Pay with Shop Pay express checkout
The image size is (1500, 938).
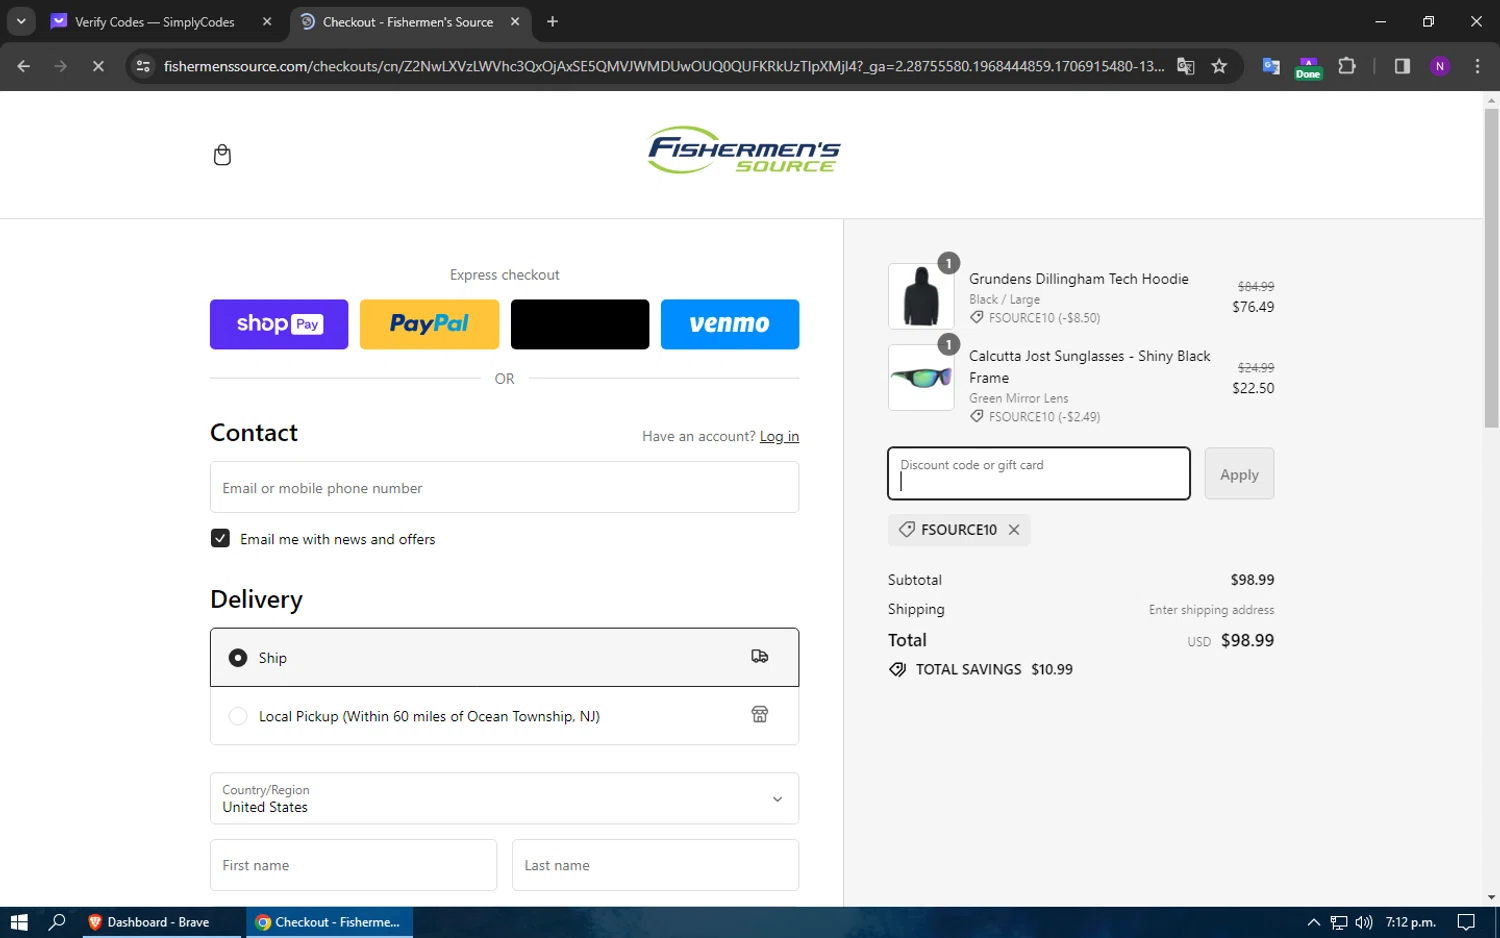point(279,324)
